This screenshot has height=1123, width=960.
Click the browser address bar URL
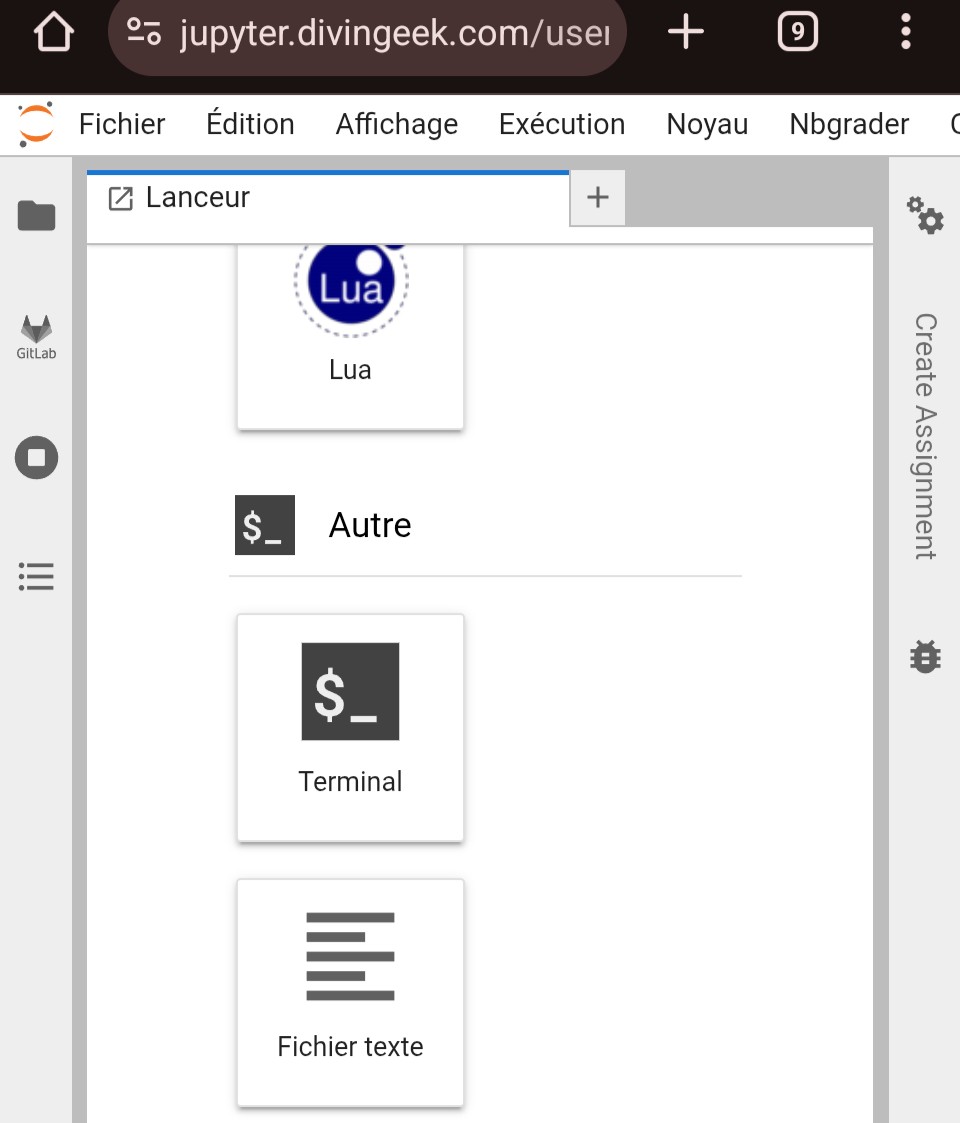point(394,35)
